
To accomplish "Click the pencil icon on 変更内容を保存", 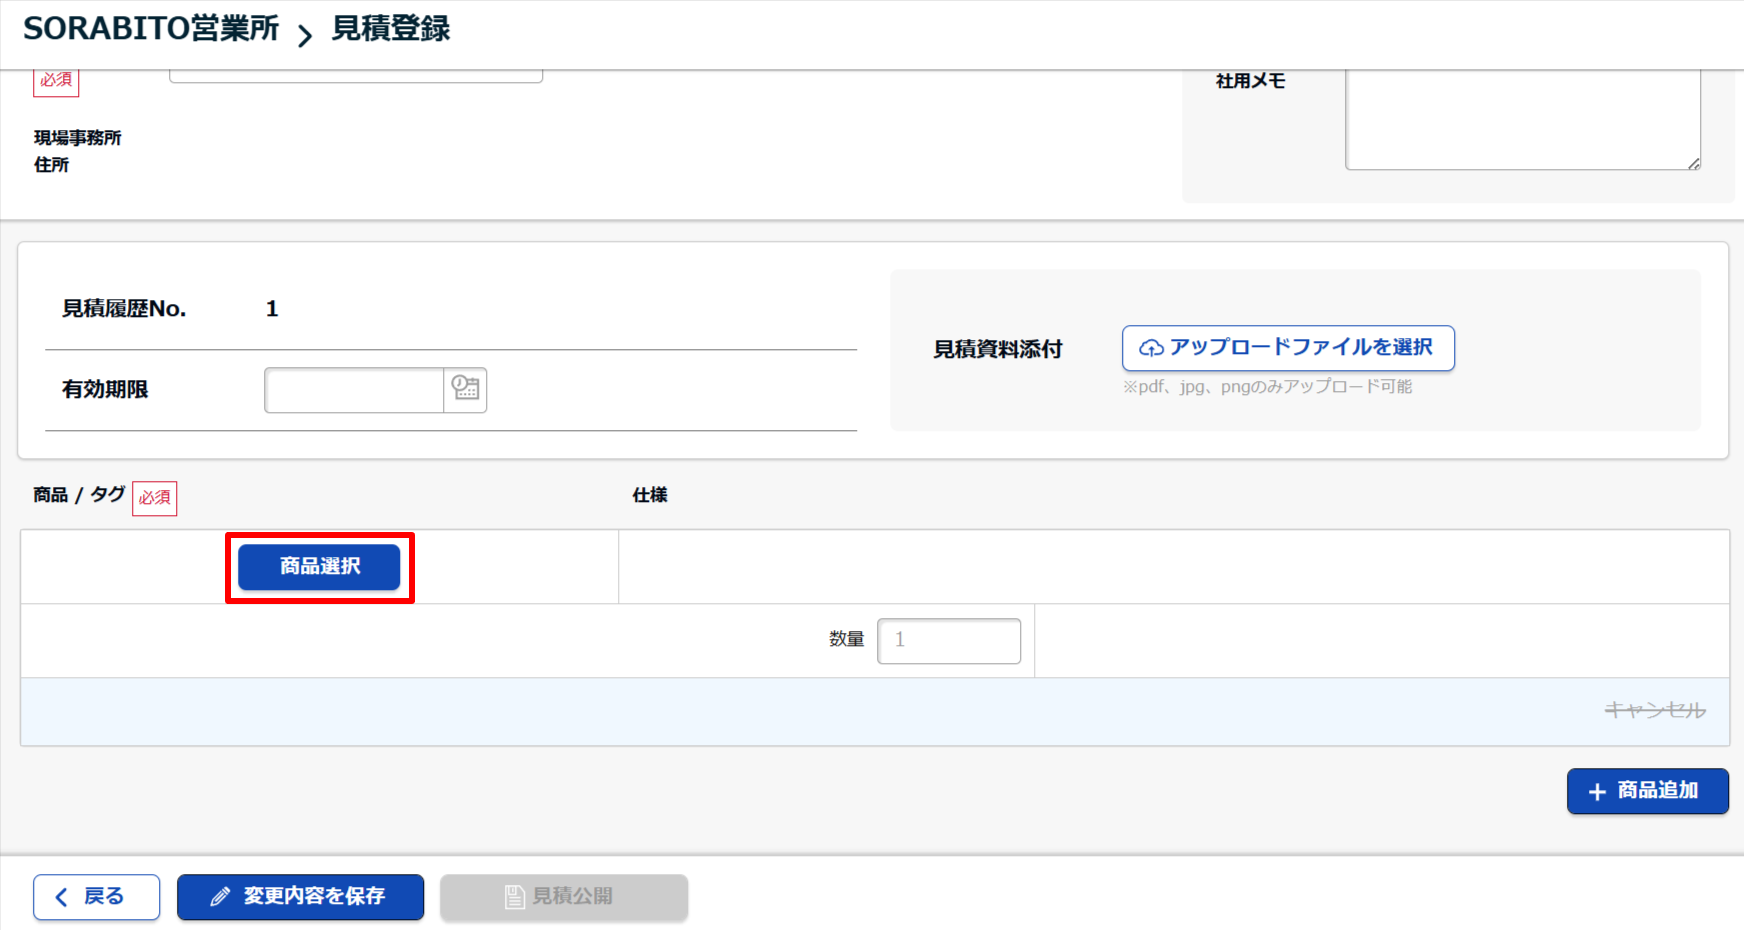I will click(x=220, y=897).
